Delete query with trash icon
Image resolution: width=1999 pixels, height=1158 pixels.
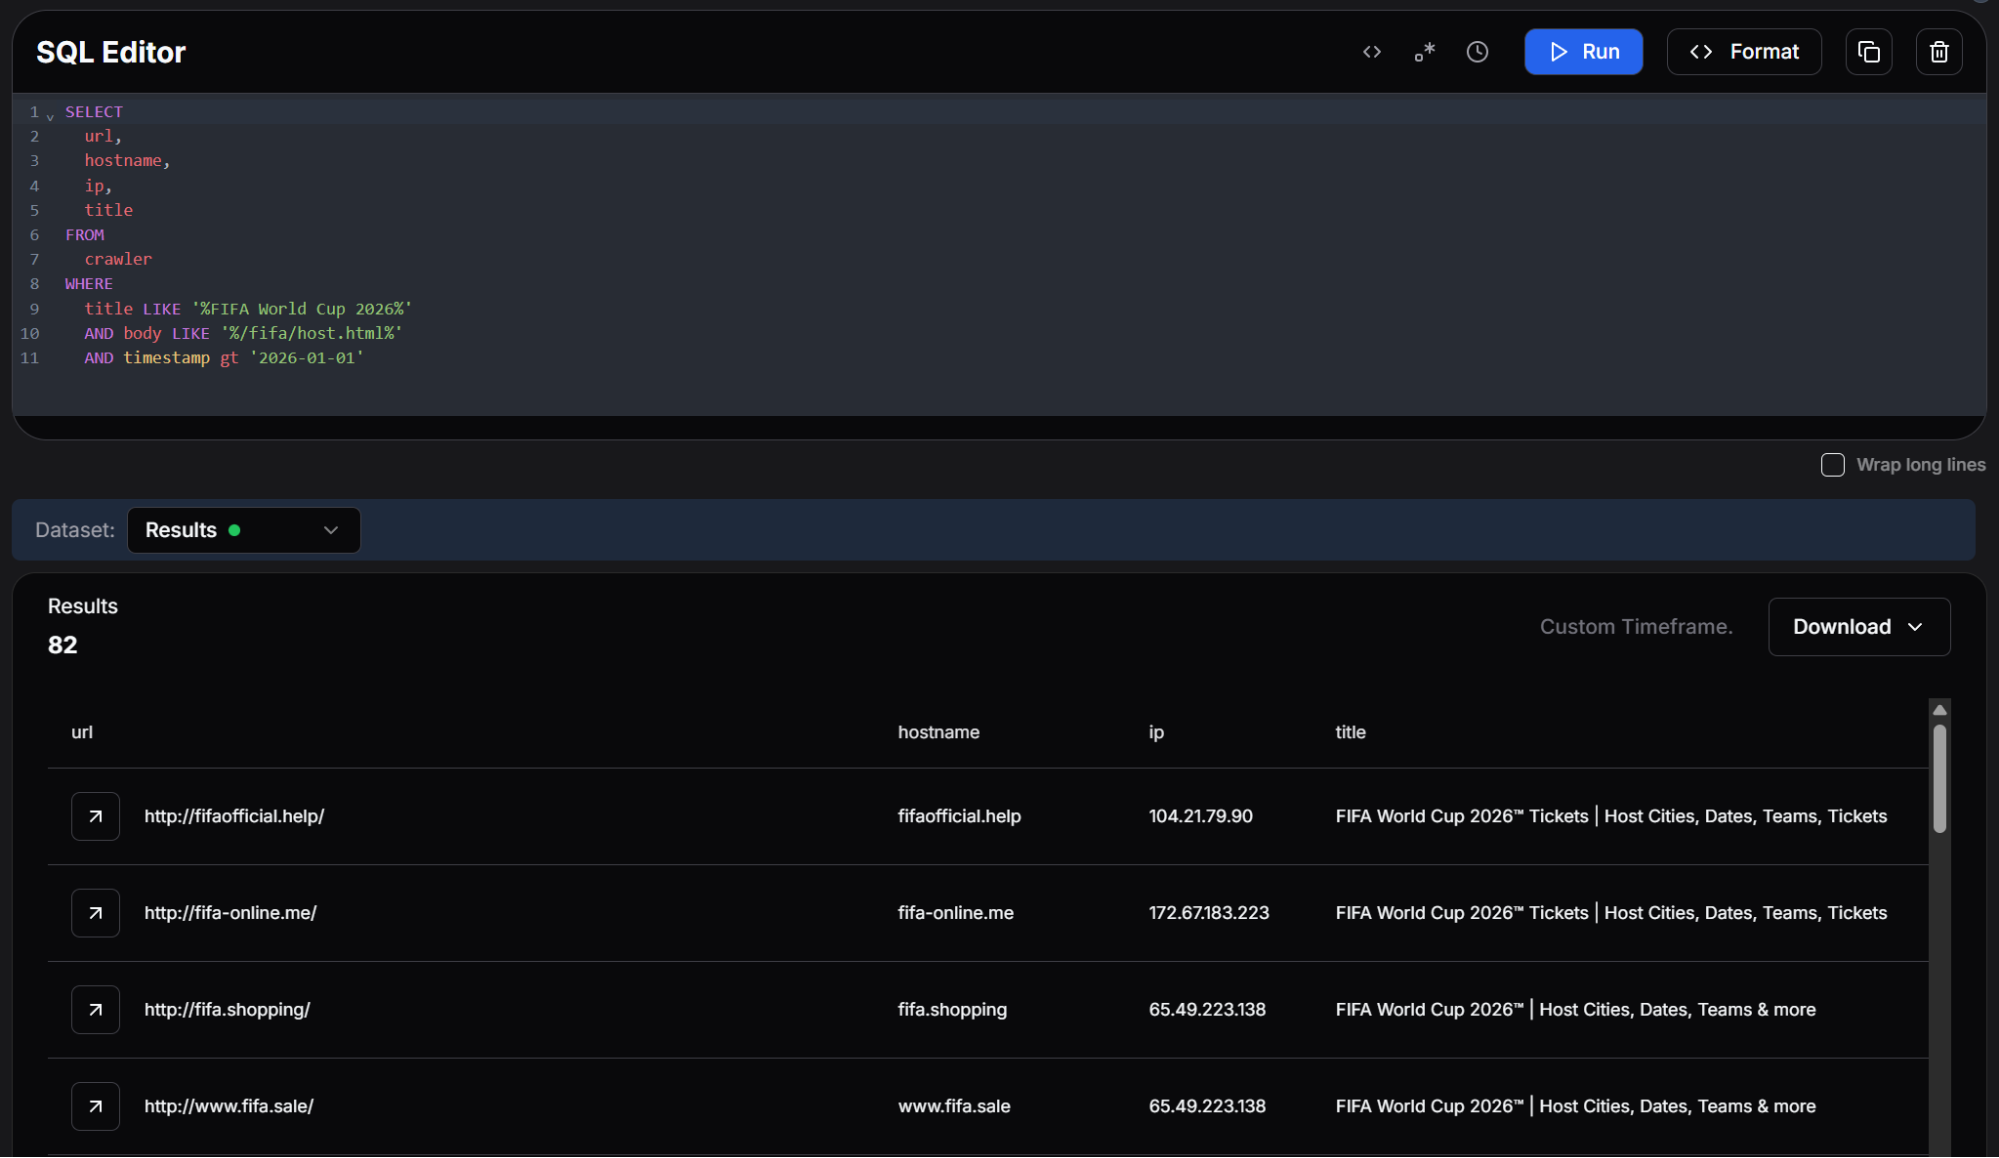click(x=1938, y=52)
